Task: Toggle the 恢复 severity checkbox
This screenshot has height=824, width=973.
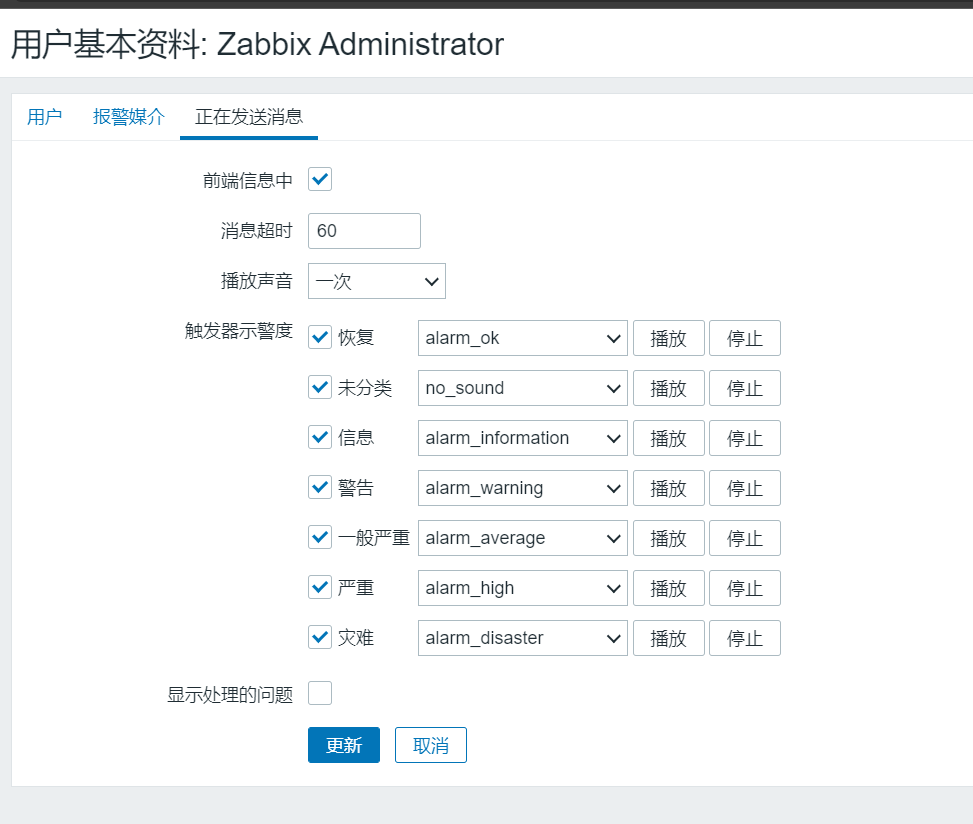Action: point(320,338)
